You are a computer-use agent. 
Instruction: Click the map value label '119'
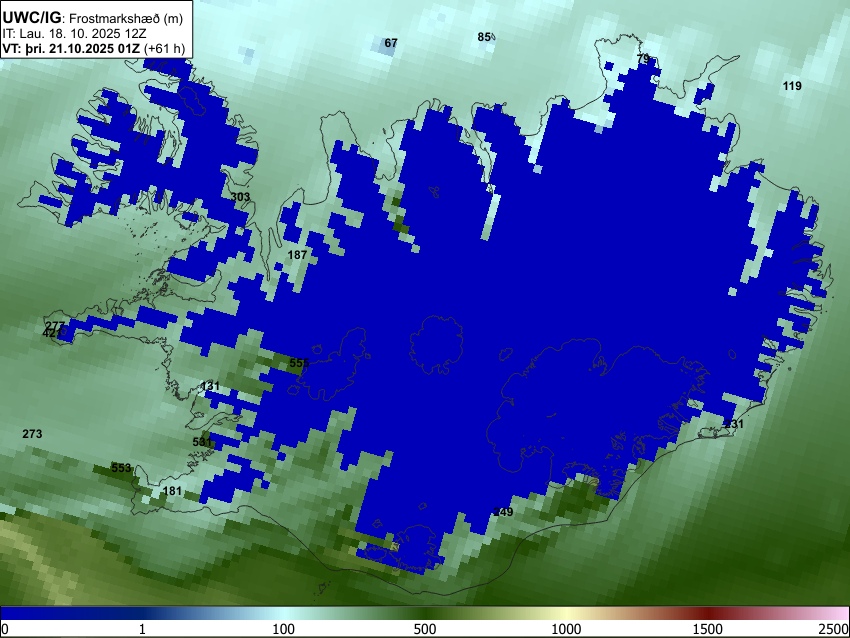coord(792,86)
